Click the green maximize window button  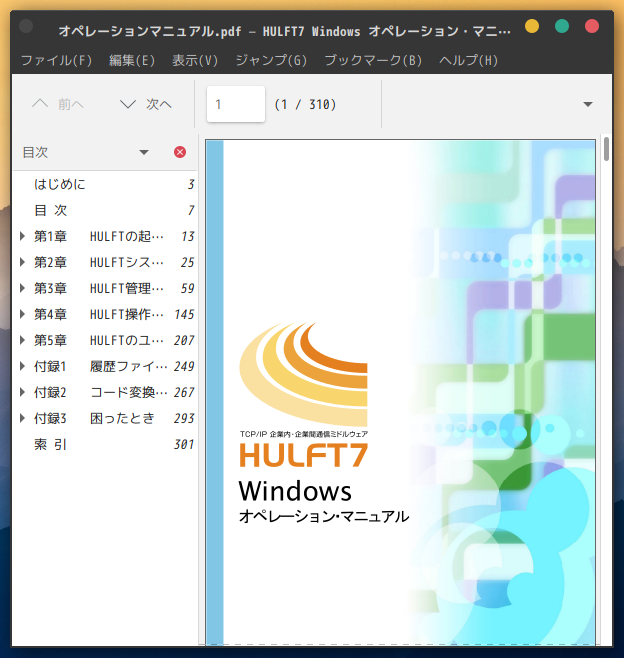(562, 26)
